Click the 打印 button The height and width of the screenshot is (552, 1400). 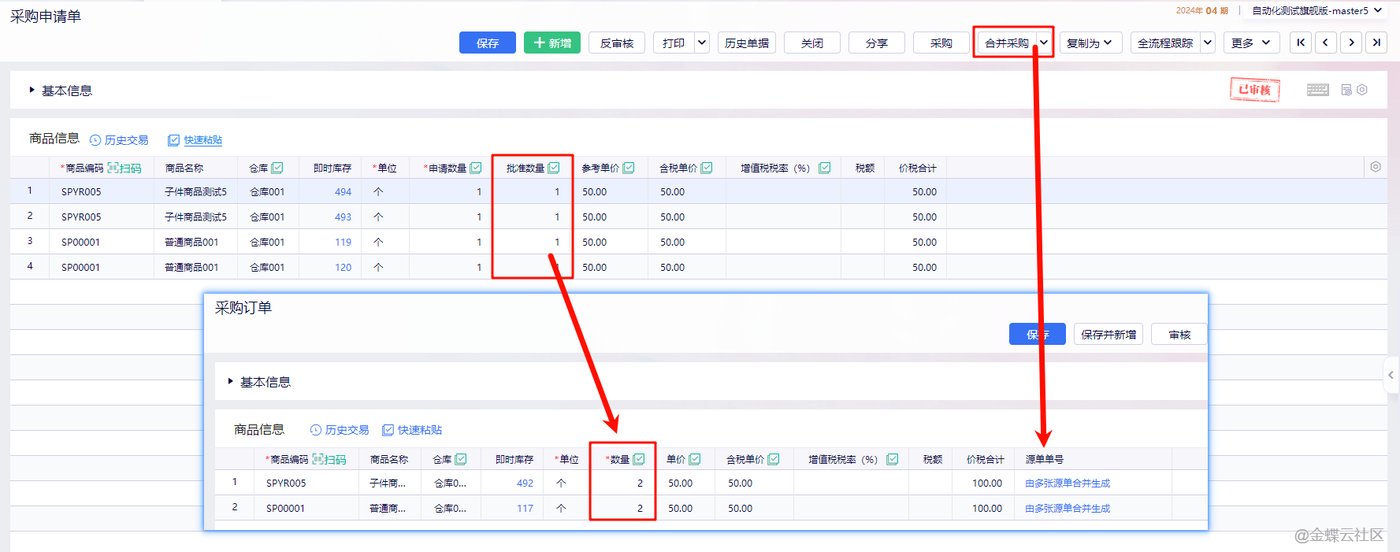pos(673,43)
